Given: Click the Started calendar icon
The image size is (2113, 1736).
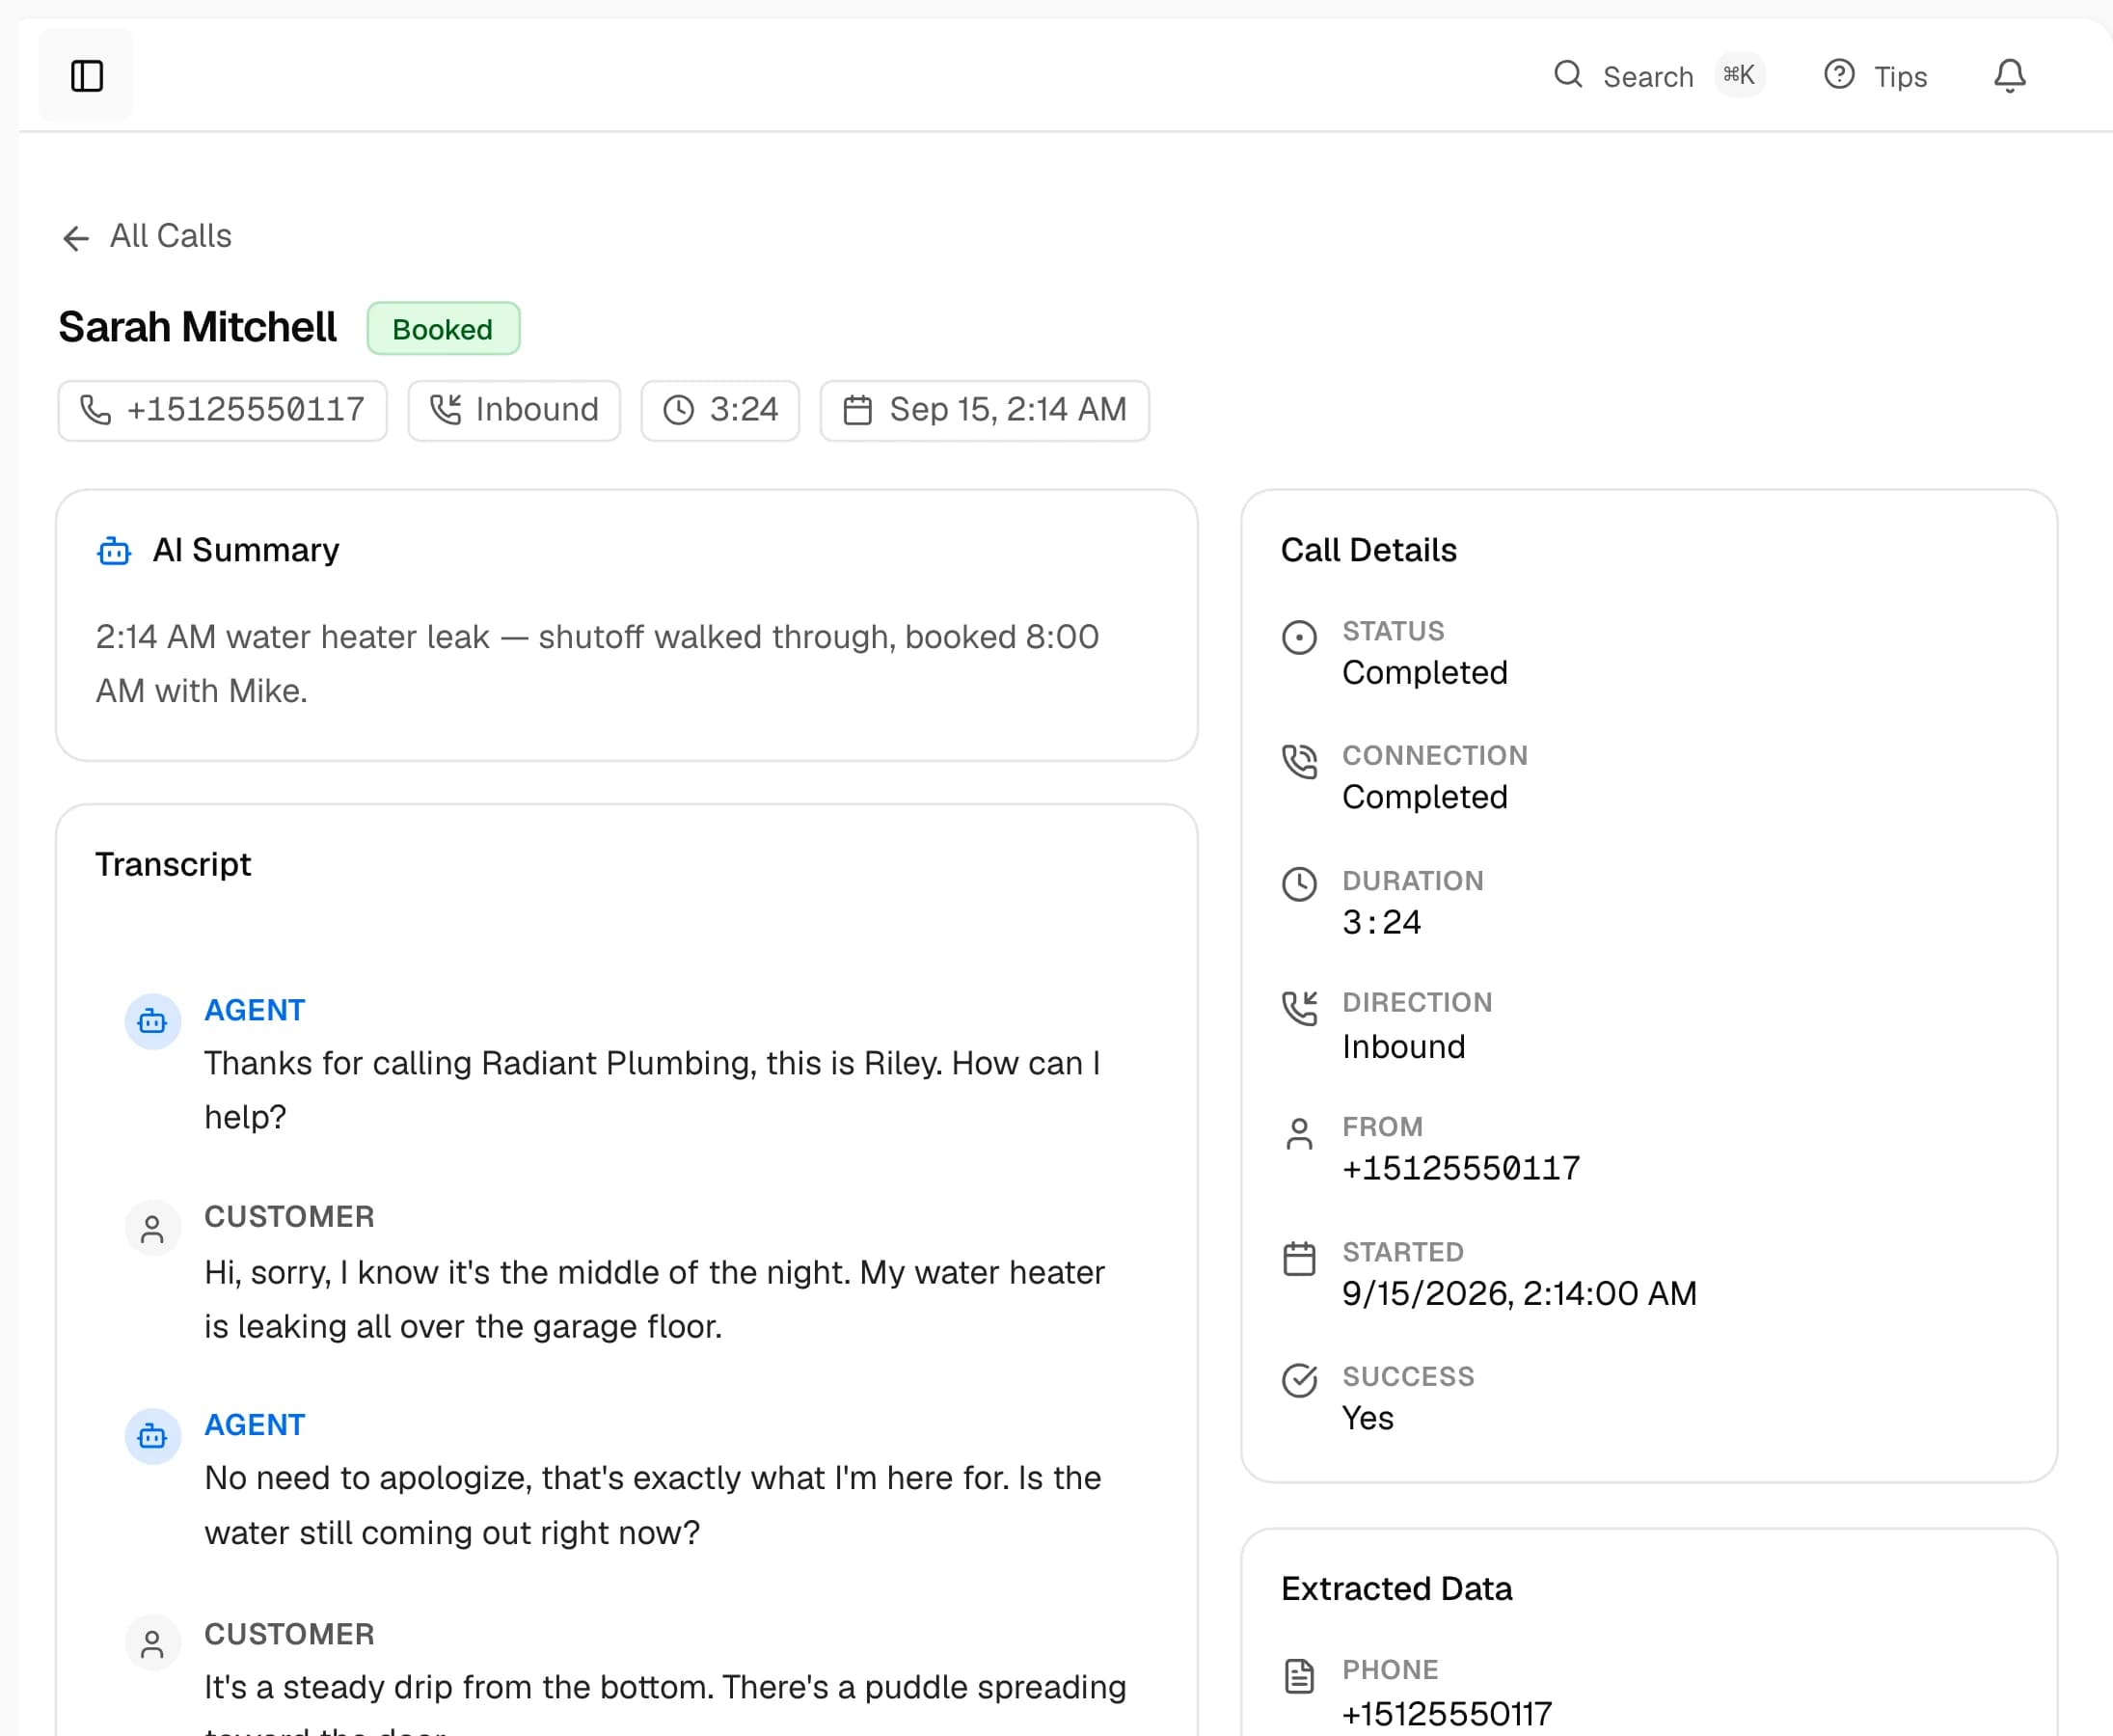Looking at the screenshot, I should click(x=1299, y=1258).
